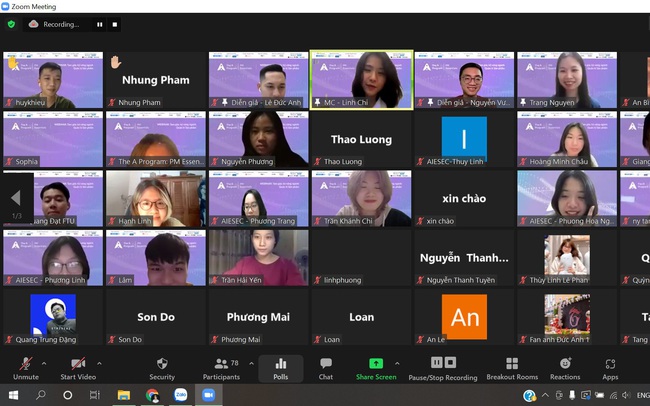Select Trần Hải Yến video tile
Image resolution: width=650 pixels, height=406 pixels.
coord(259,258)
